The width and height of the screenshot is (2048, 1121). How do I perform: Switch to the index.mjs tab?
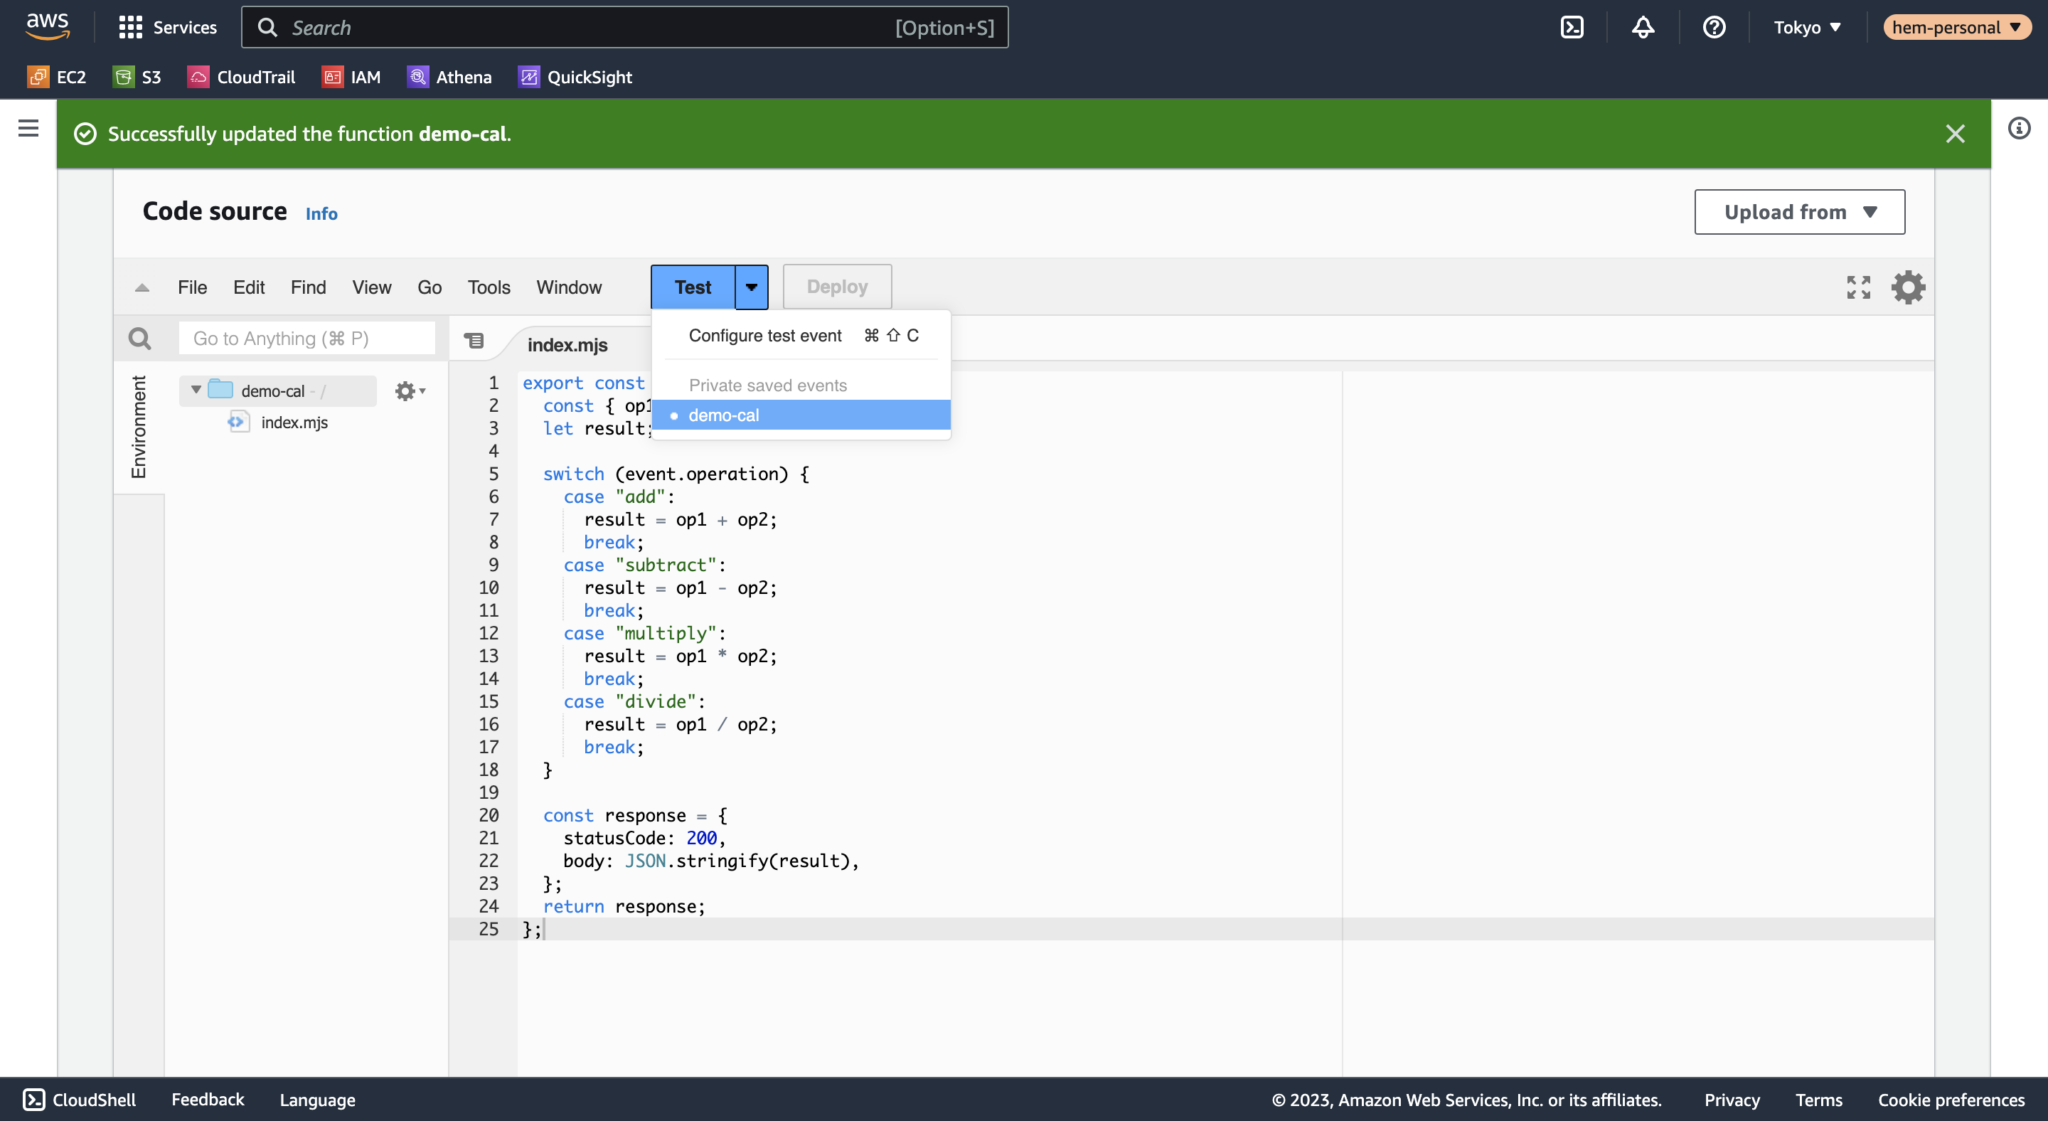click(567, 345)
